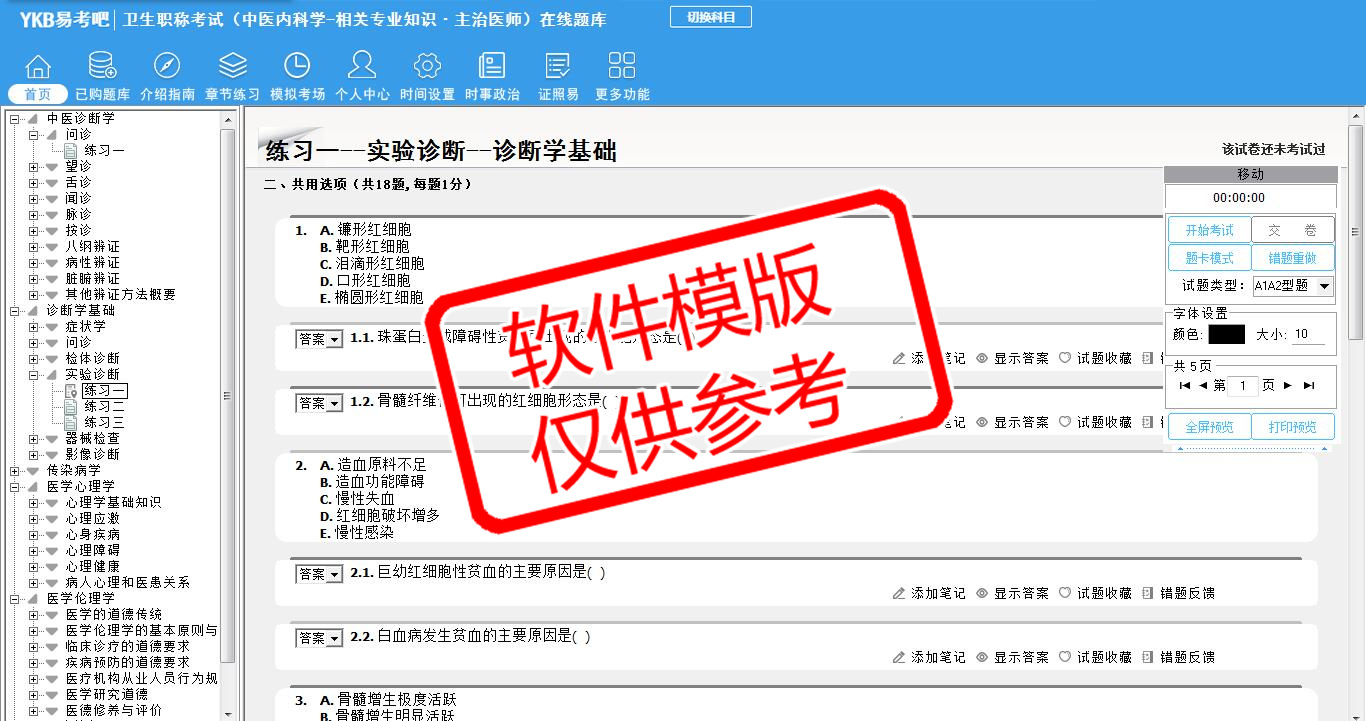Screen dimensions: 1366x721
Task: Open the 答案 dropdown for question 2.1
Action: coord(319,574)
